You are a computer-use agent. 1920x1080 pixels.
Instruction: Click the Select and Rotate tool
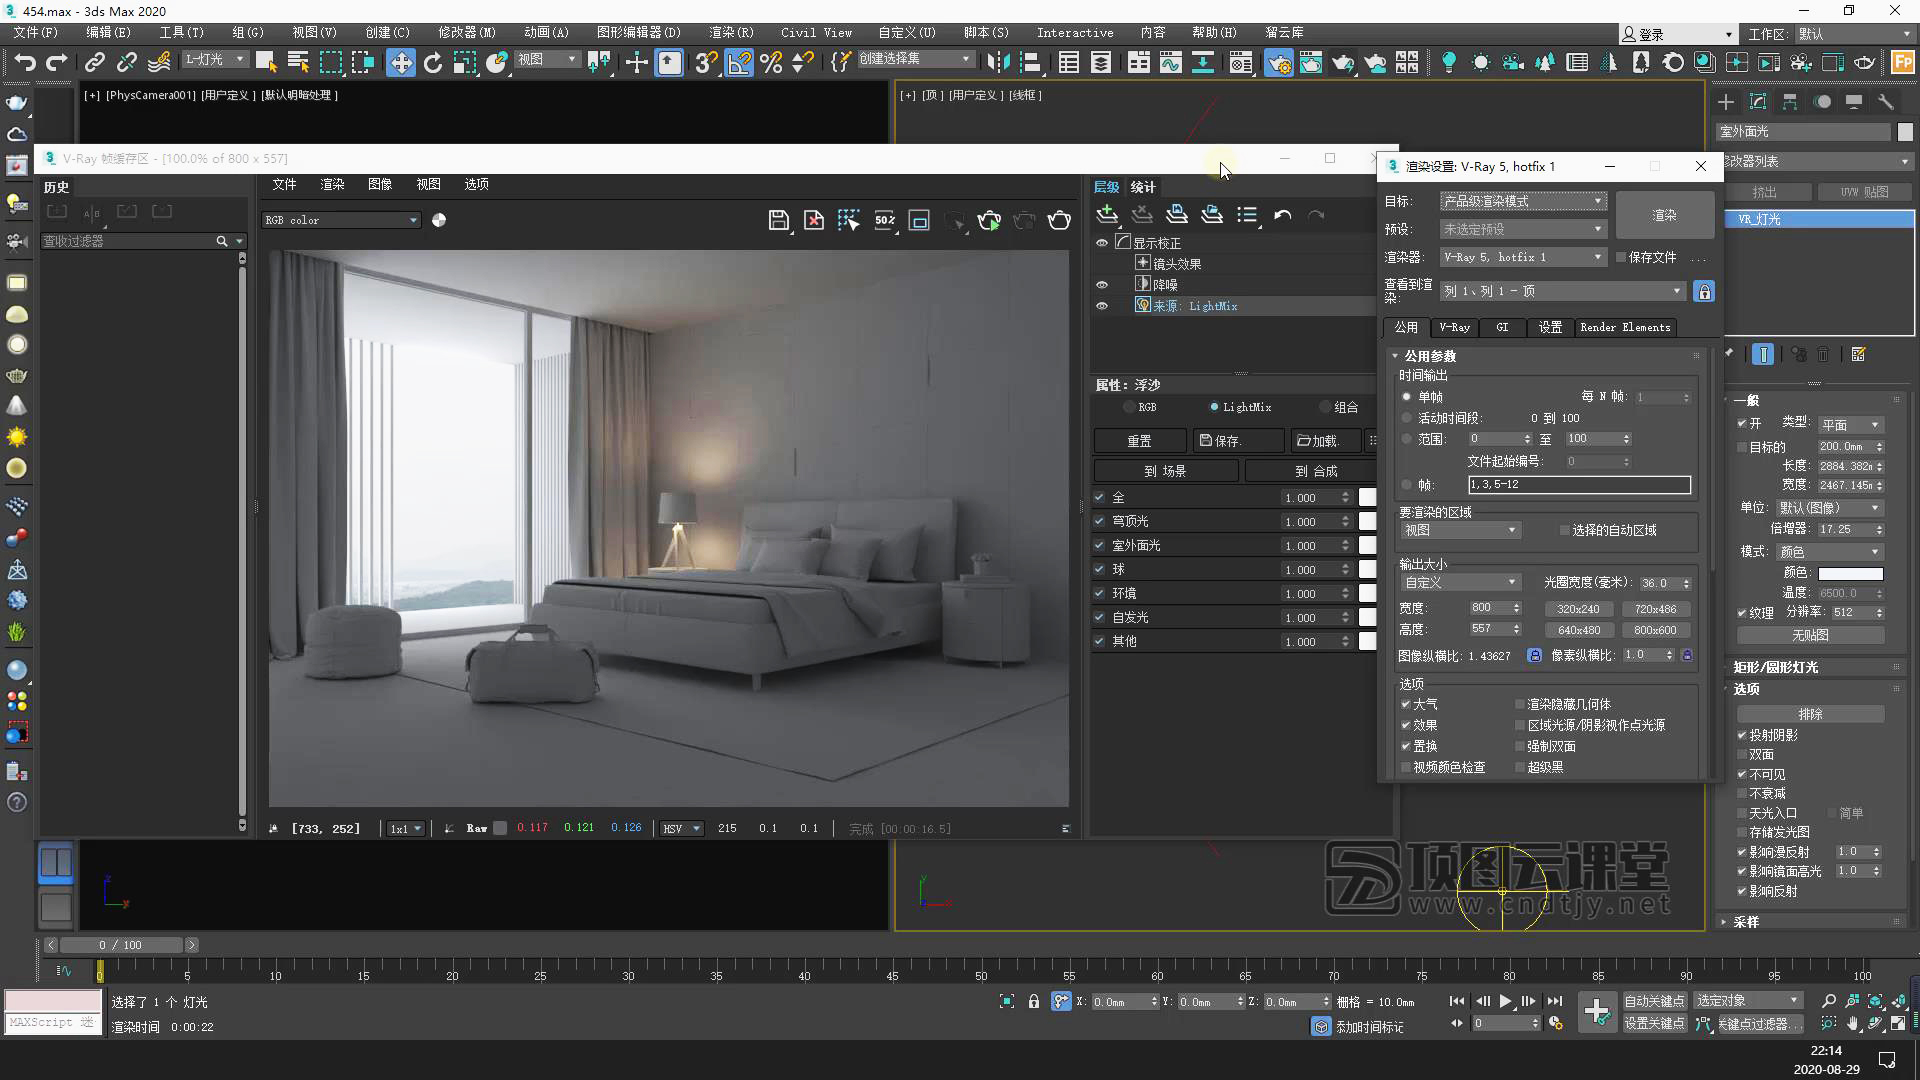432,63
